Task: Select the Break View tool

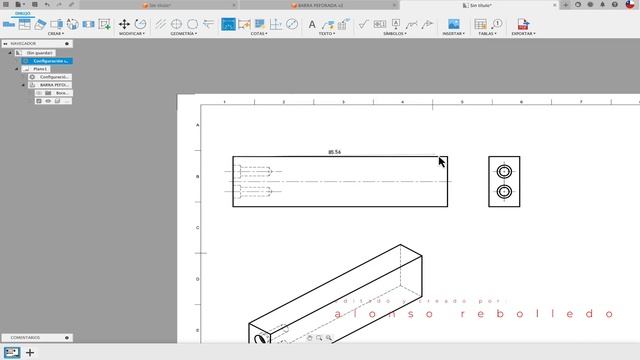Action: pos(89,24)
